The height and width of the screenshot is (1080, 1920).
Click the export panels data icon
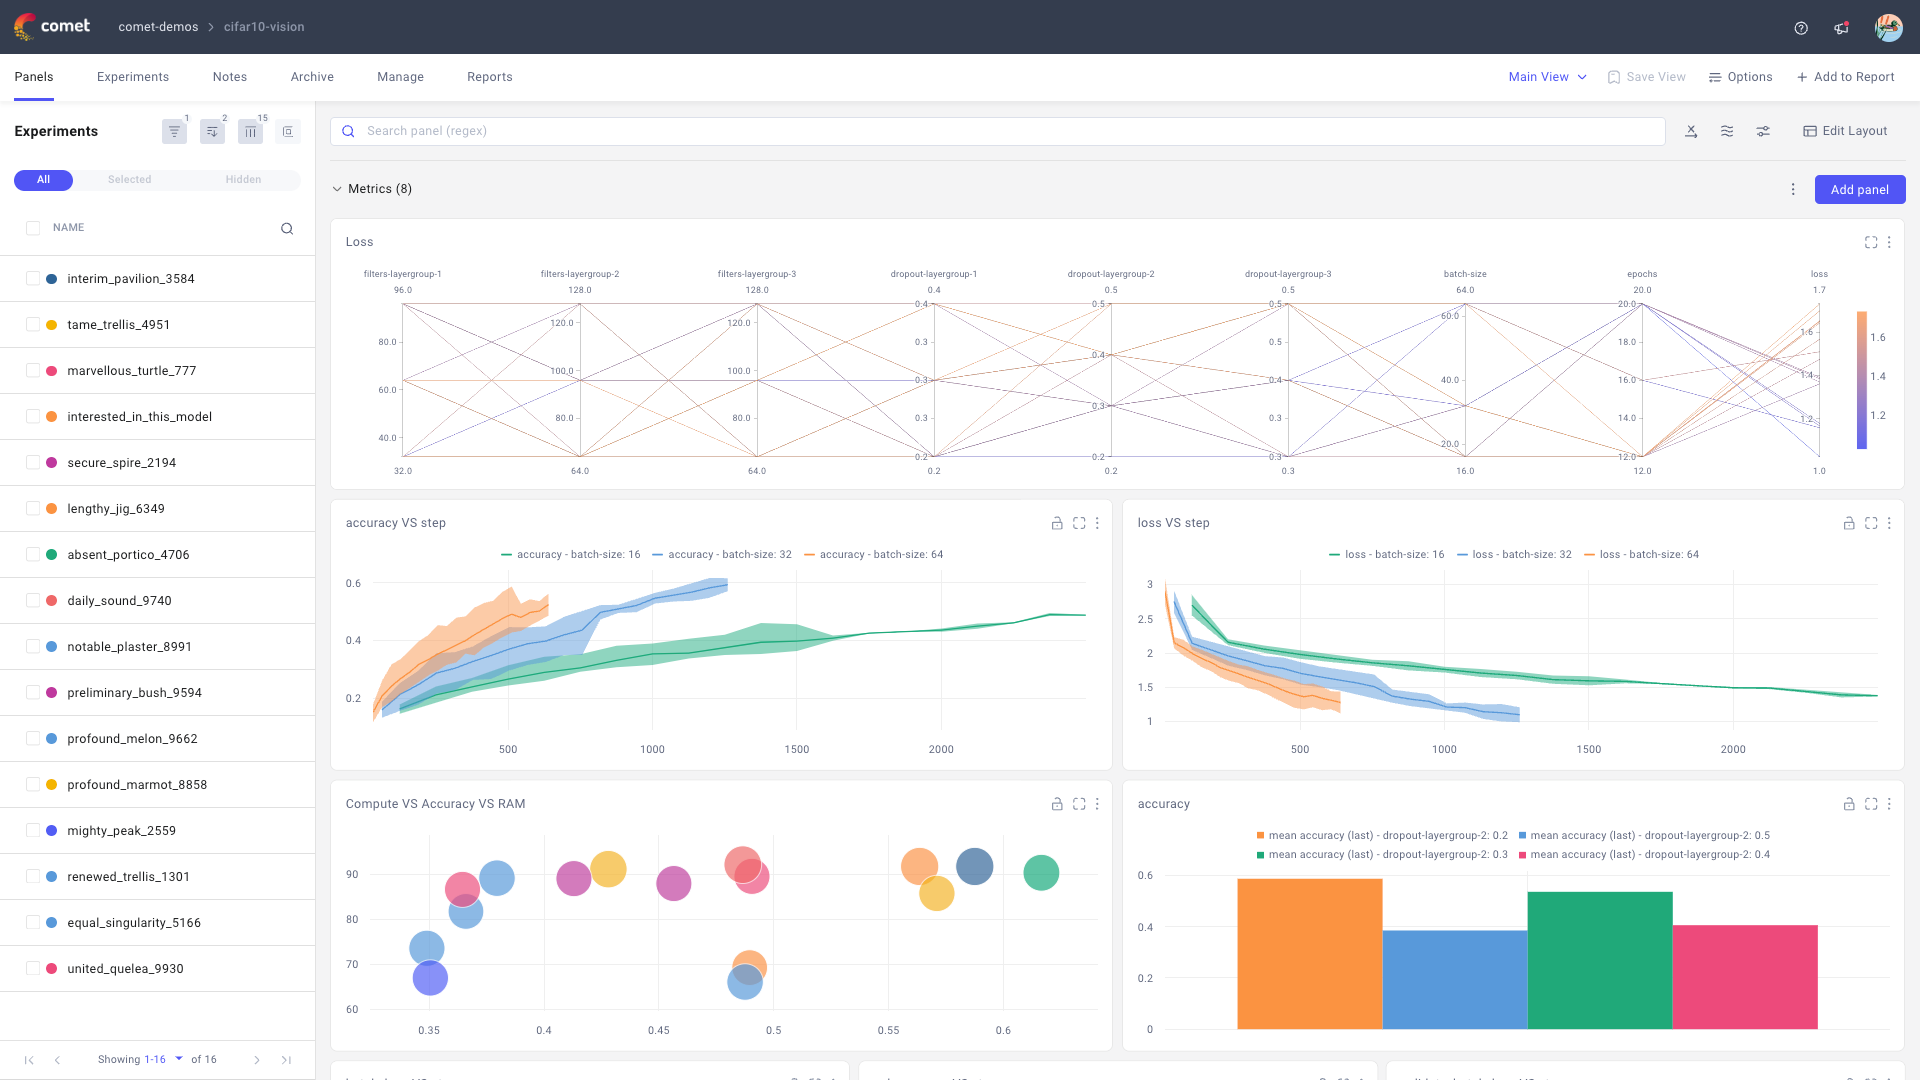[1691, 131]
